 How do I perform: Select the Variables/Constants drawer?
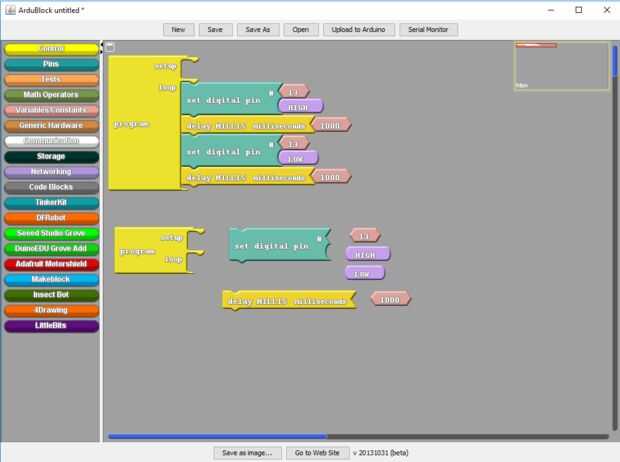coord(51,110)
